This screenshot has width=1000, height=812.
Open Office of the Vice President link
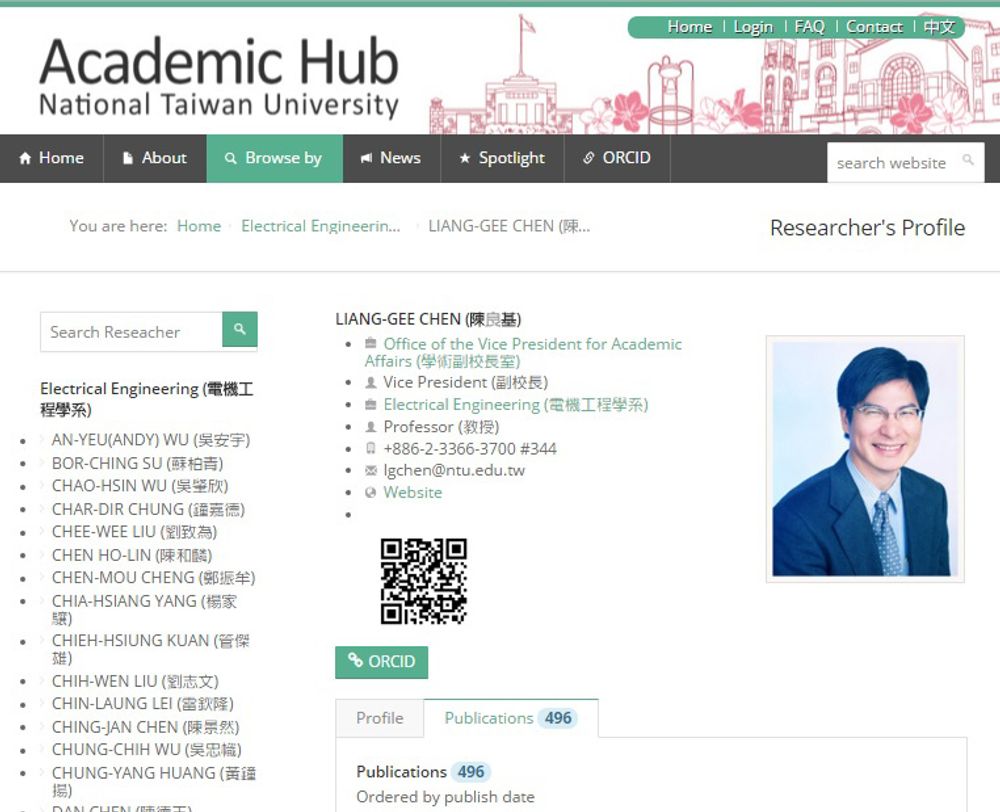(523, 352)
